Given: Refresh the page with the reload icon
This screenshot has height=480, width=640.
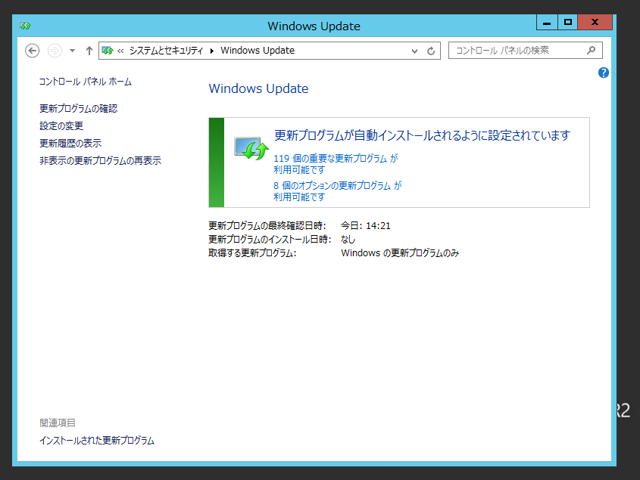Looking at the screenshot, I should coord(431,51).
